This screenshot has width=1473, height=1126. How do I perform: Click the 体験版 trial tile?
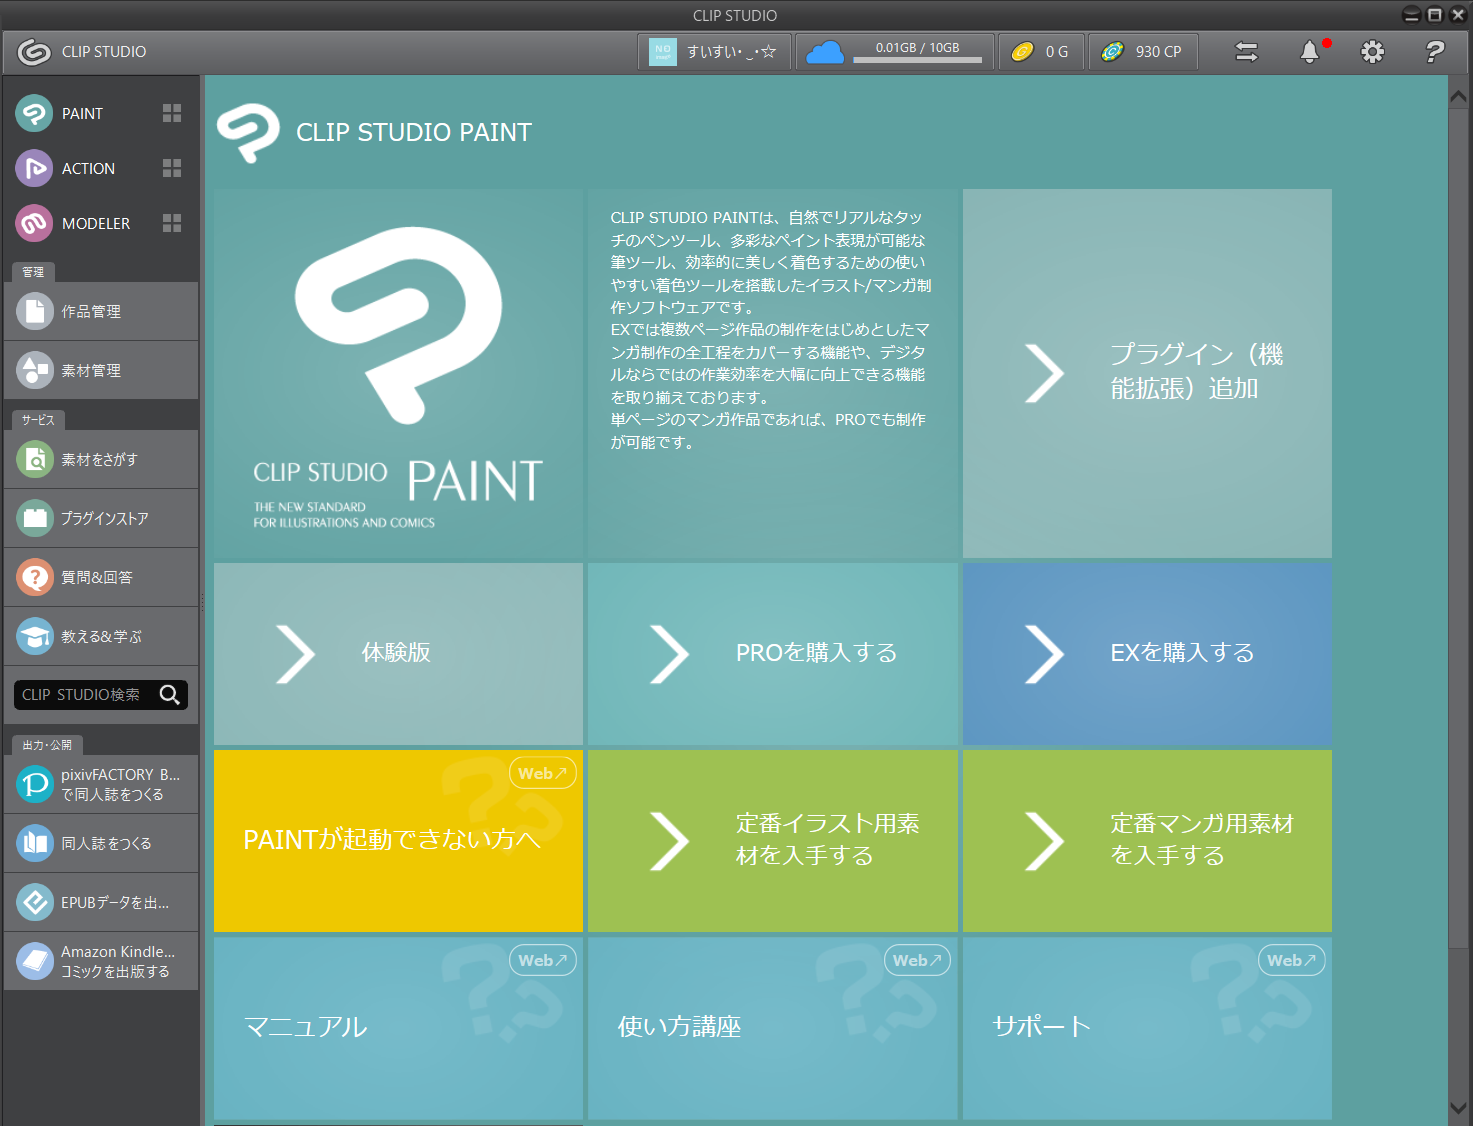(x=398, y=654)
